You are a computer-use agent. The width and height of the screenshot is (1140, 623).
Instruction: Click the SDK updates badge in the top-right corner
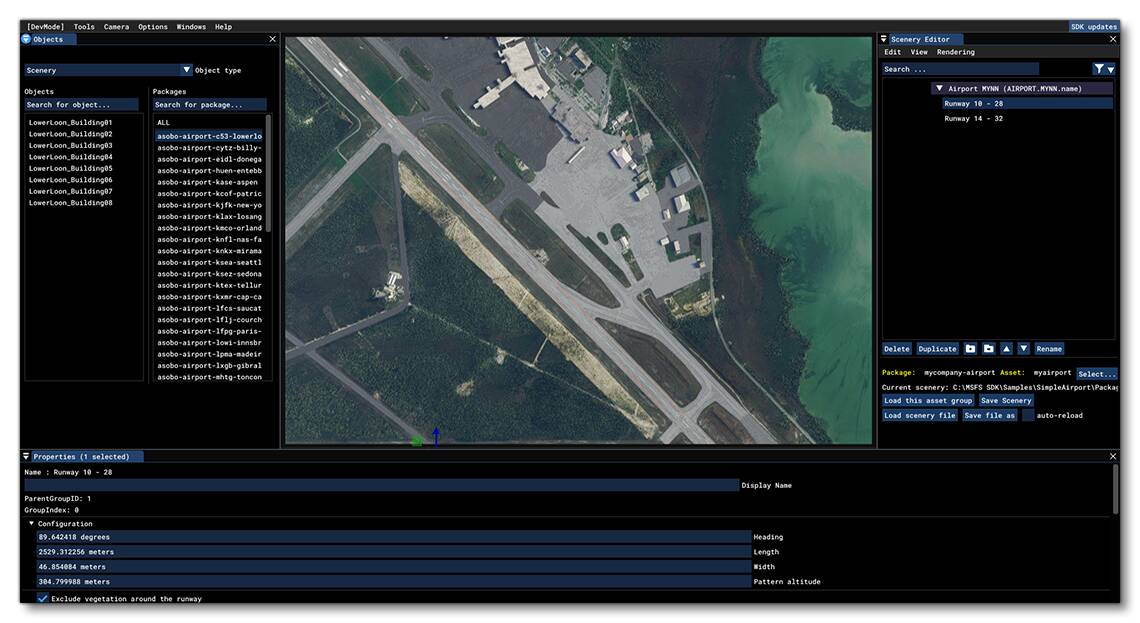(x=1093, y=26)
